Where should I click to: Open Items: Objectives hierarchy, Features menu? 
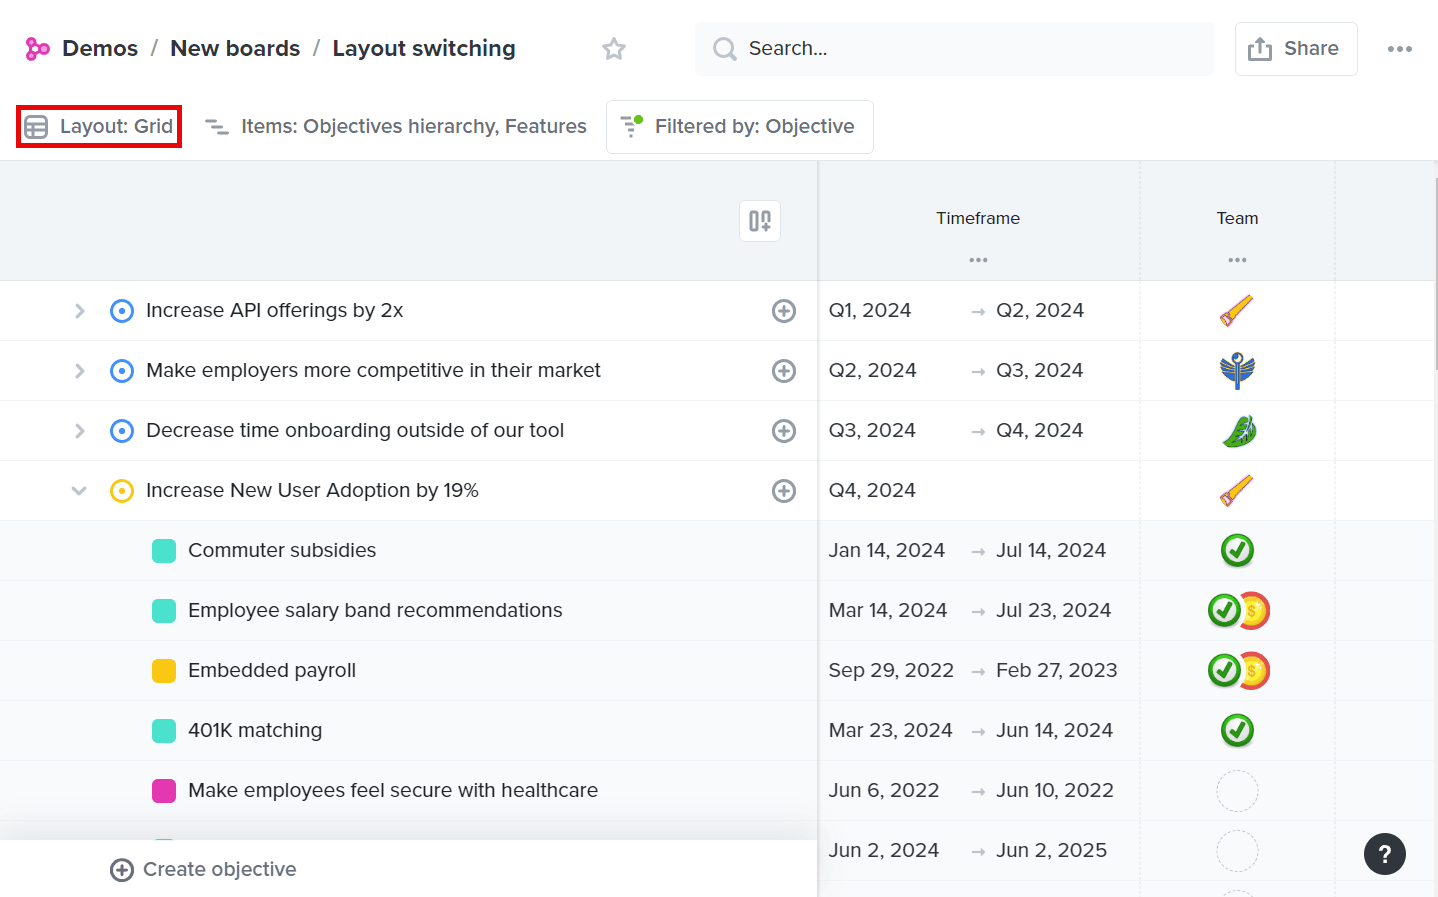pos(396,127)
